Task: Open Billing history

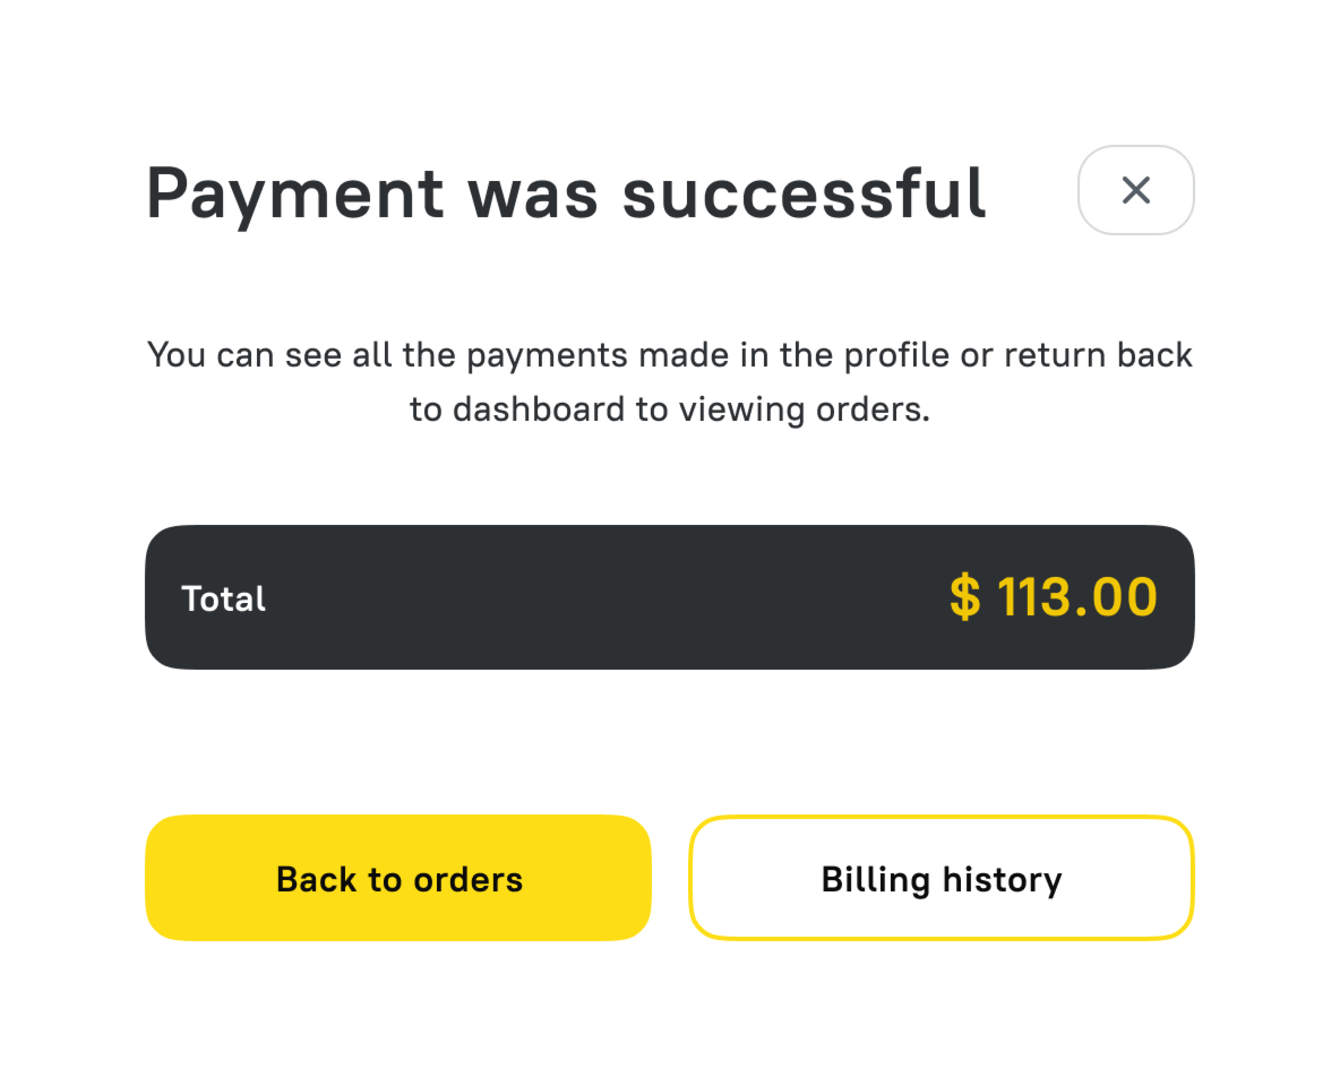Action: tap(941, 878)
